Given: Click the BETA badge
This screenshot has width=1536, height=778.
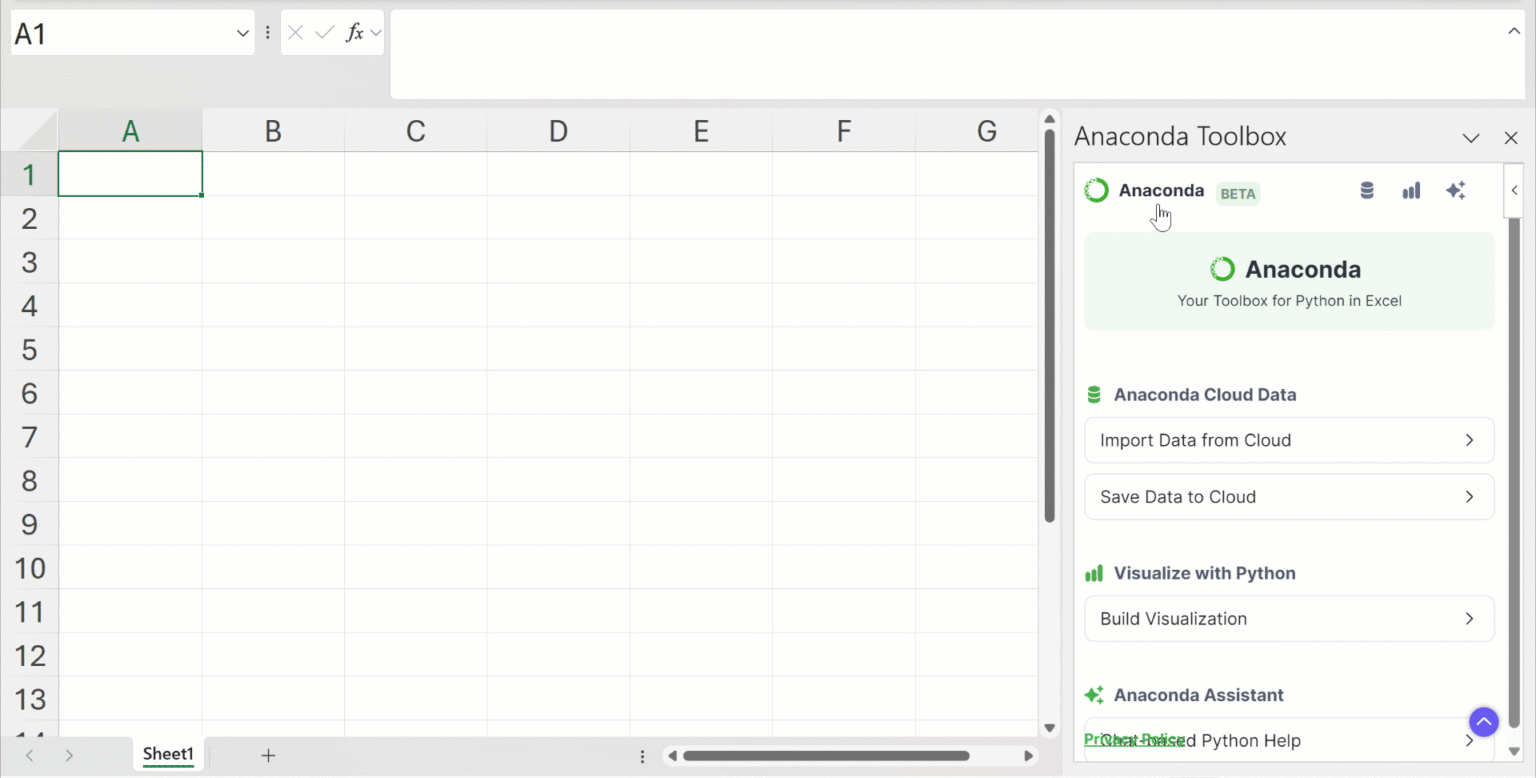Looking at the screenshot, I should 1238,194.
